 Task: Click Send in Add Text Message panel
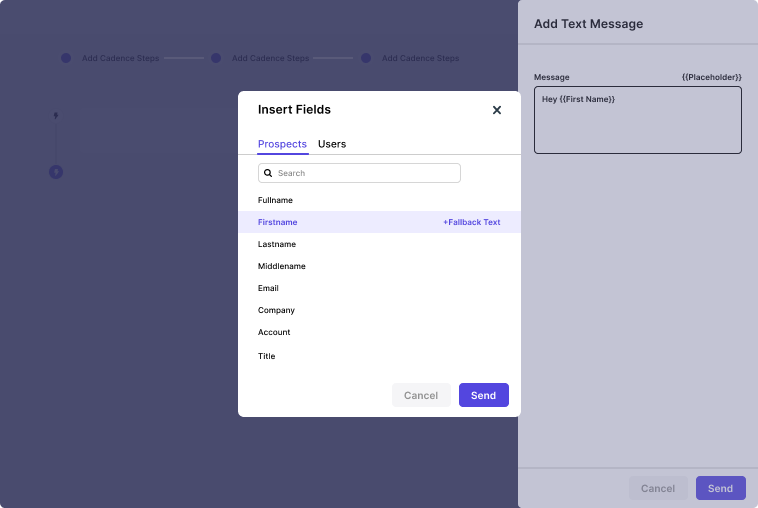(x=720, y=488)
